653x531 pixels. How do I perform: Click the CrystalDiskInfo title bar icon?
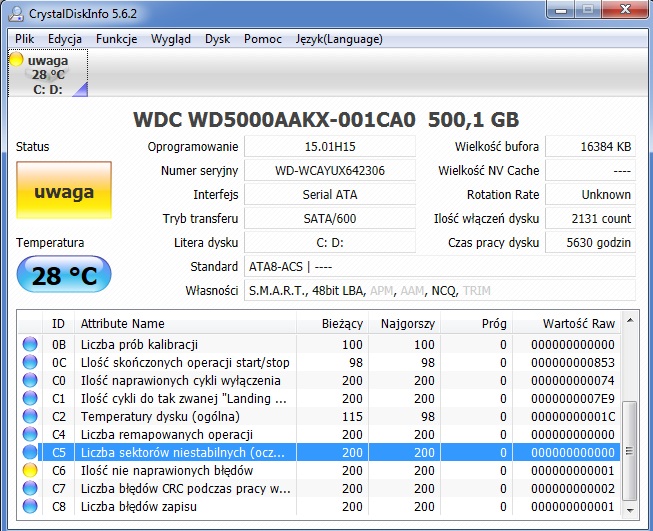point(16,14)
